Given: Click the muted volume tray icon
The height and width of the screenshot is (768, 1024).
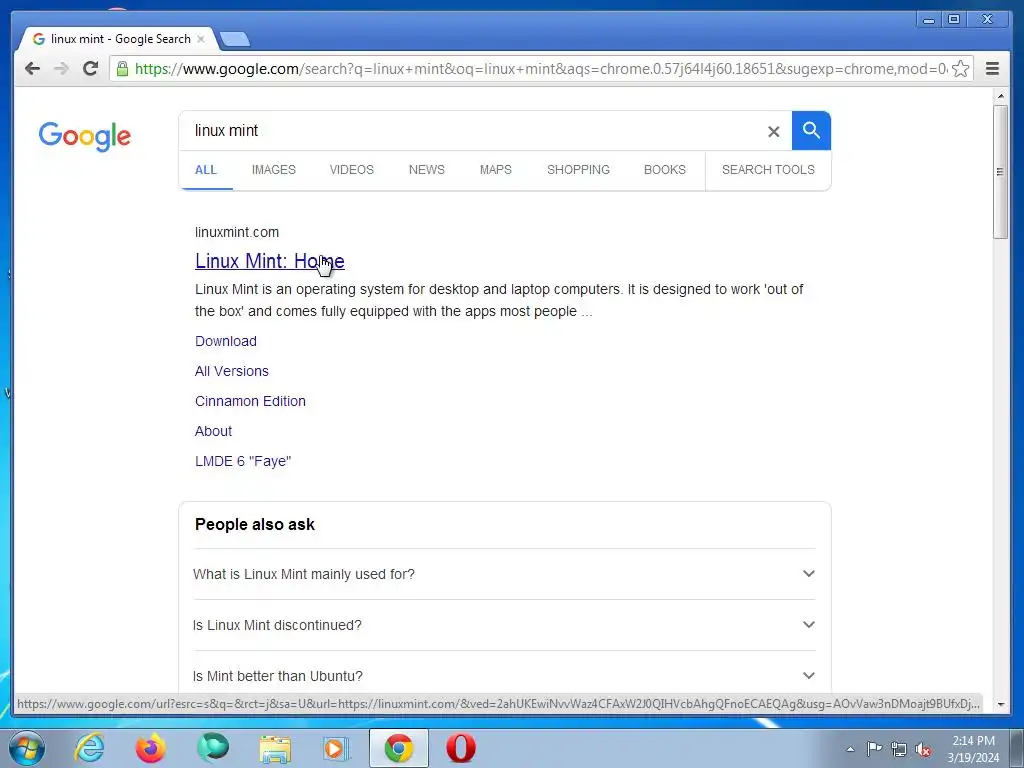Looking at the screenshot, I should click(x=923, y=749).
